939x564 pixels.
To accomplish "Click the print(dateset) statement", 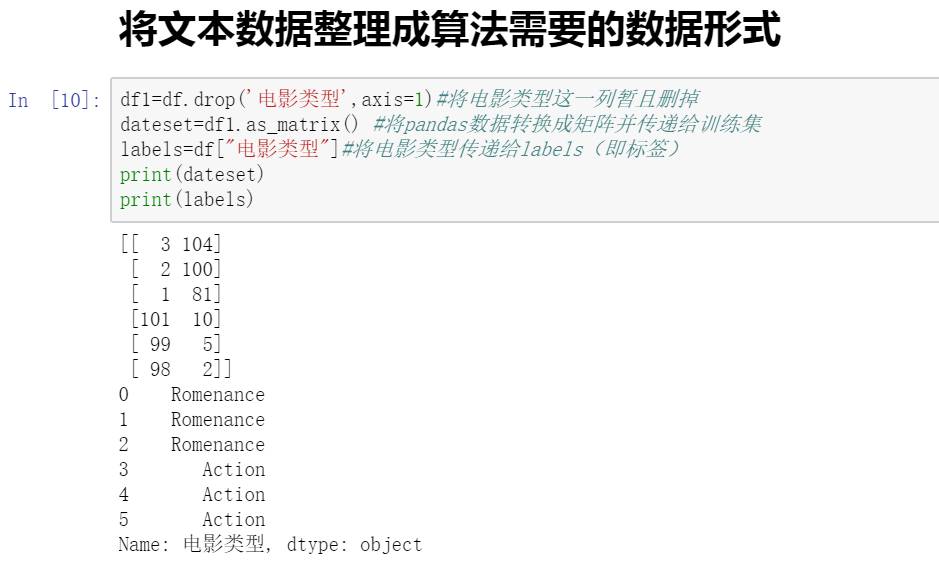I will [192, 174].
